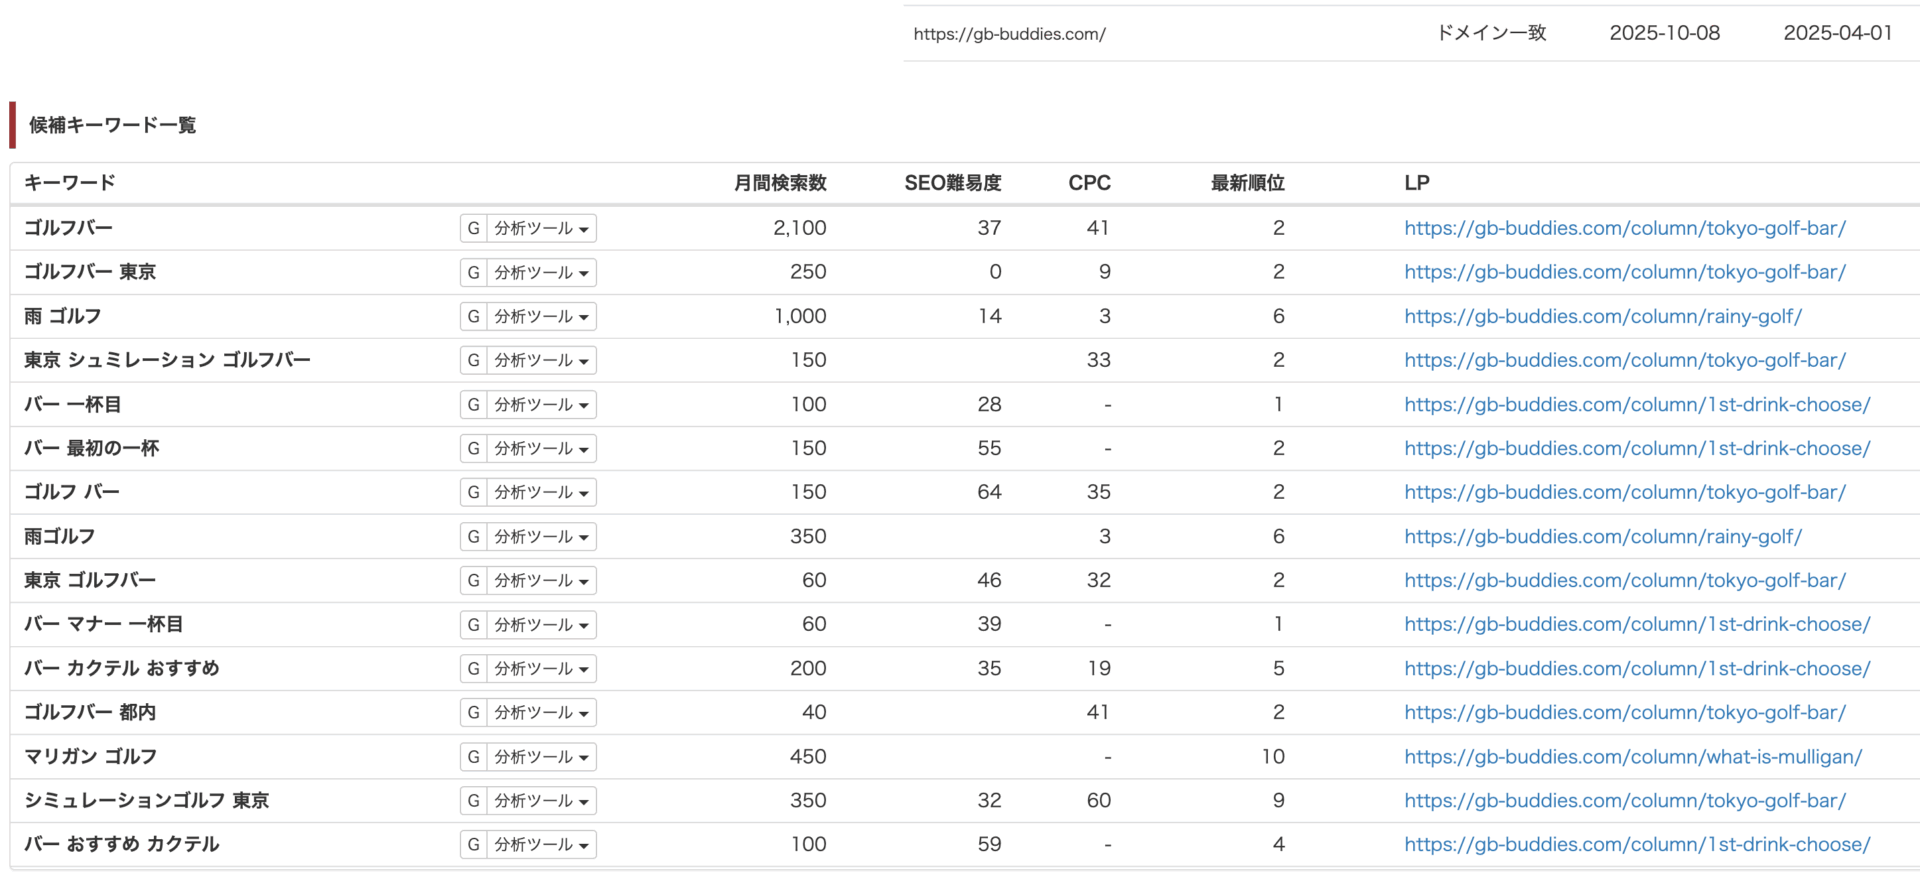Open 分析ツール for シミュレーションゴルフ 東京
This screenshot has height=873, width=1920.
tap(541, 800)
